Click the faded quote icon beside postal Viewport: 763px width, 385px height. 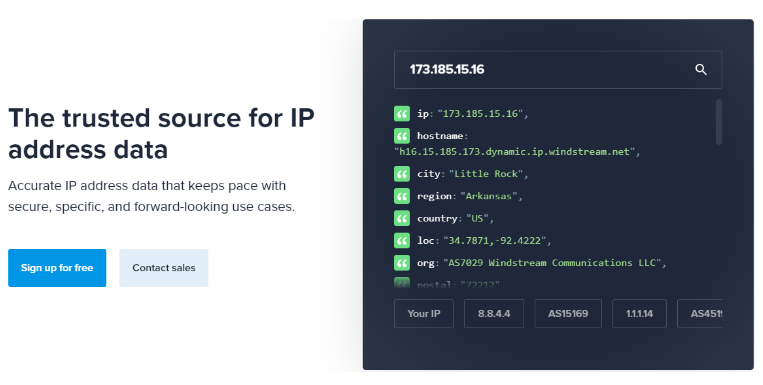point(402,283)
